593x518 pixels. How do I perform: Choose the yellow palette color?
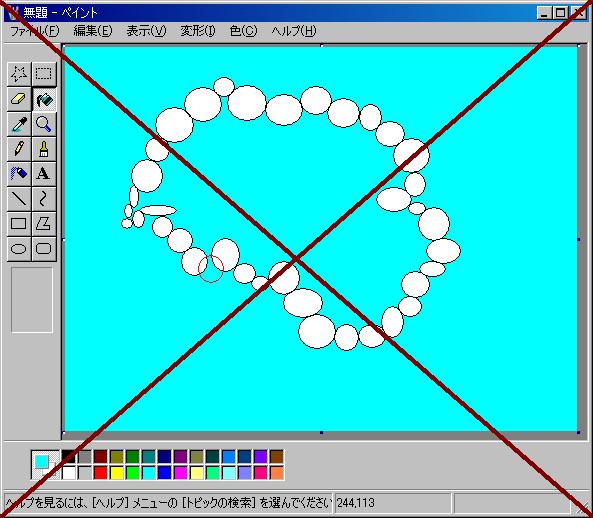(116, 473)
